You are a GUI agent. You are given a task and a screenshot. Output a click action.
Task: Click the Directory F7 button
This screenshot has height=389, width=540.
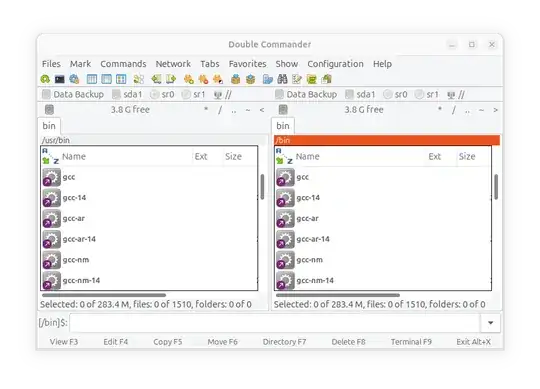pyautogui.click(x=284, y=342)
